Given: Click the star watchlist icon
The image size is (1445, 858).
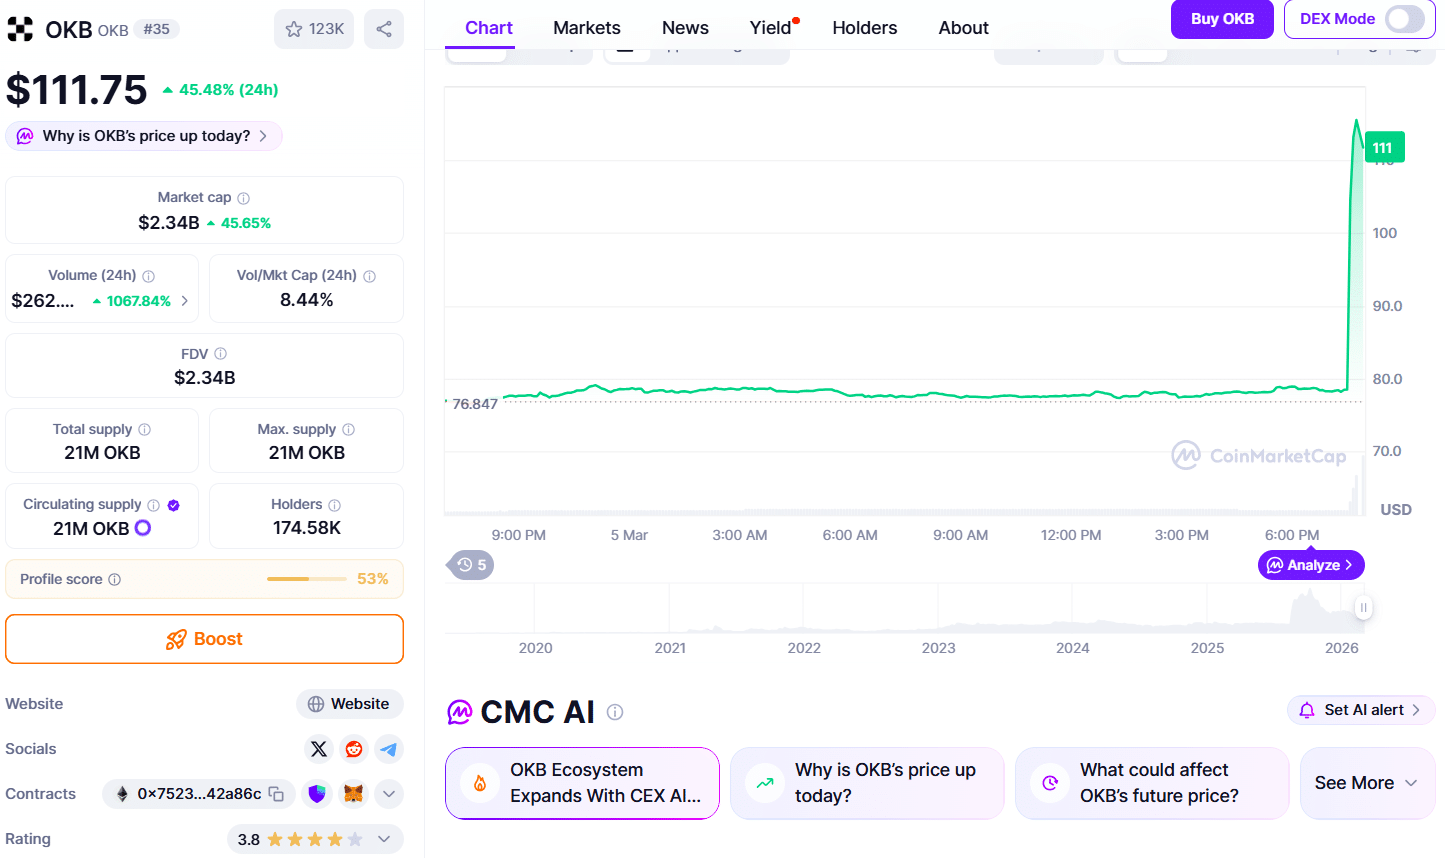Looking at the screenshot, I should coord(294,29).
